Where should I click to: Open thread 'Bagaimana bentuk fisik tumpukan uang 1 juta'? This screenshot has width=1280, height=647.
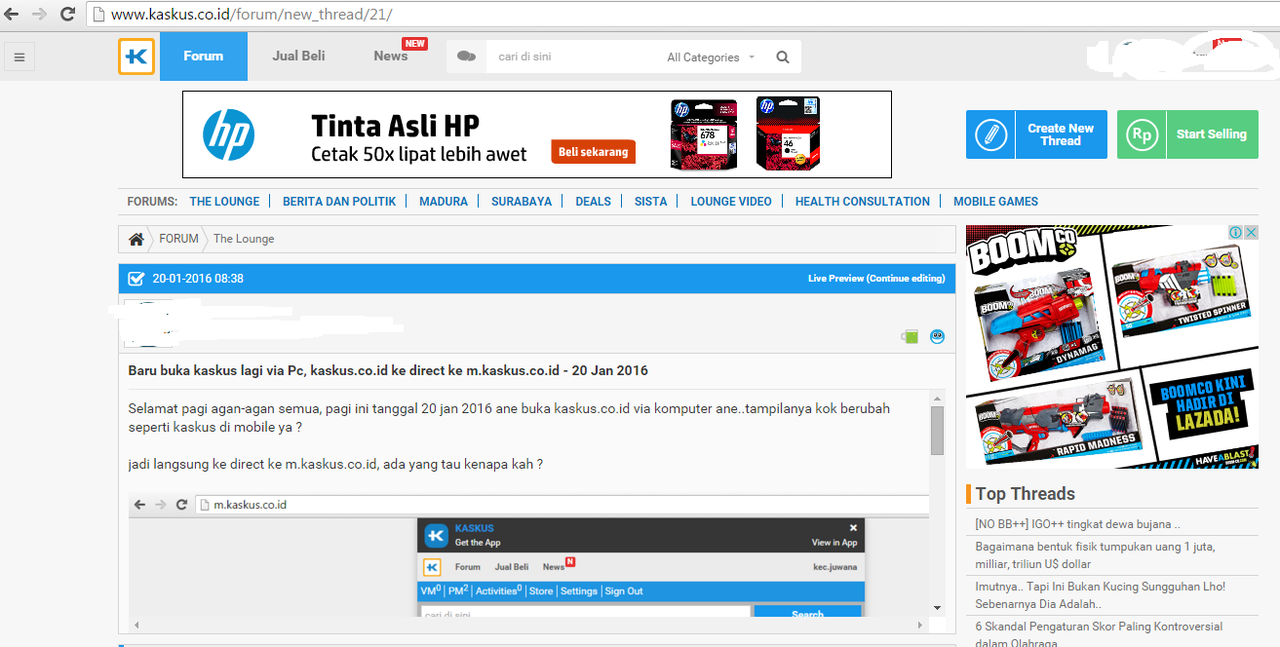coord(1095,555)
